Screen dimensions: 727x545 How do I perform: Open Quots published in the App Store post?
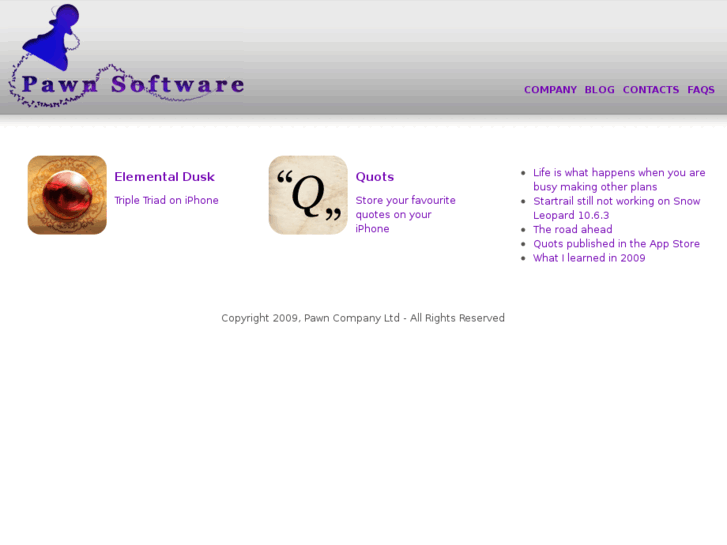point(616,244)
